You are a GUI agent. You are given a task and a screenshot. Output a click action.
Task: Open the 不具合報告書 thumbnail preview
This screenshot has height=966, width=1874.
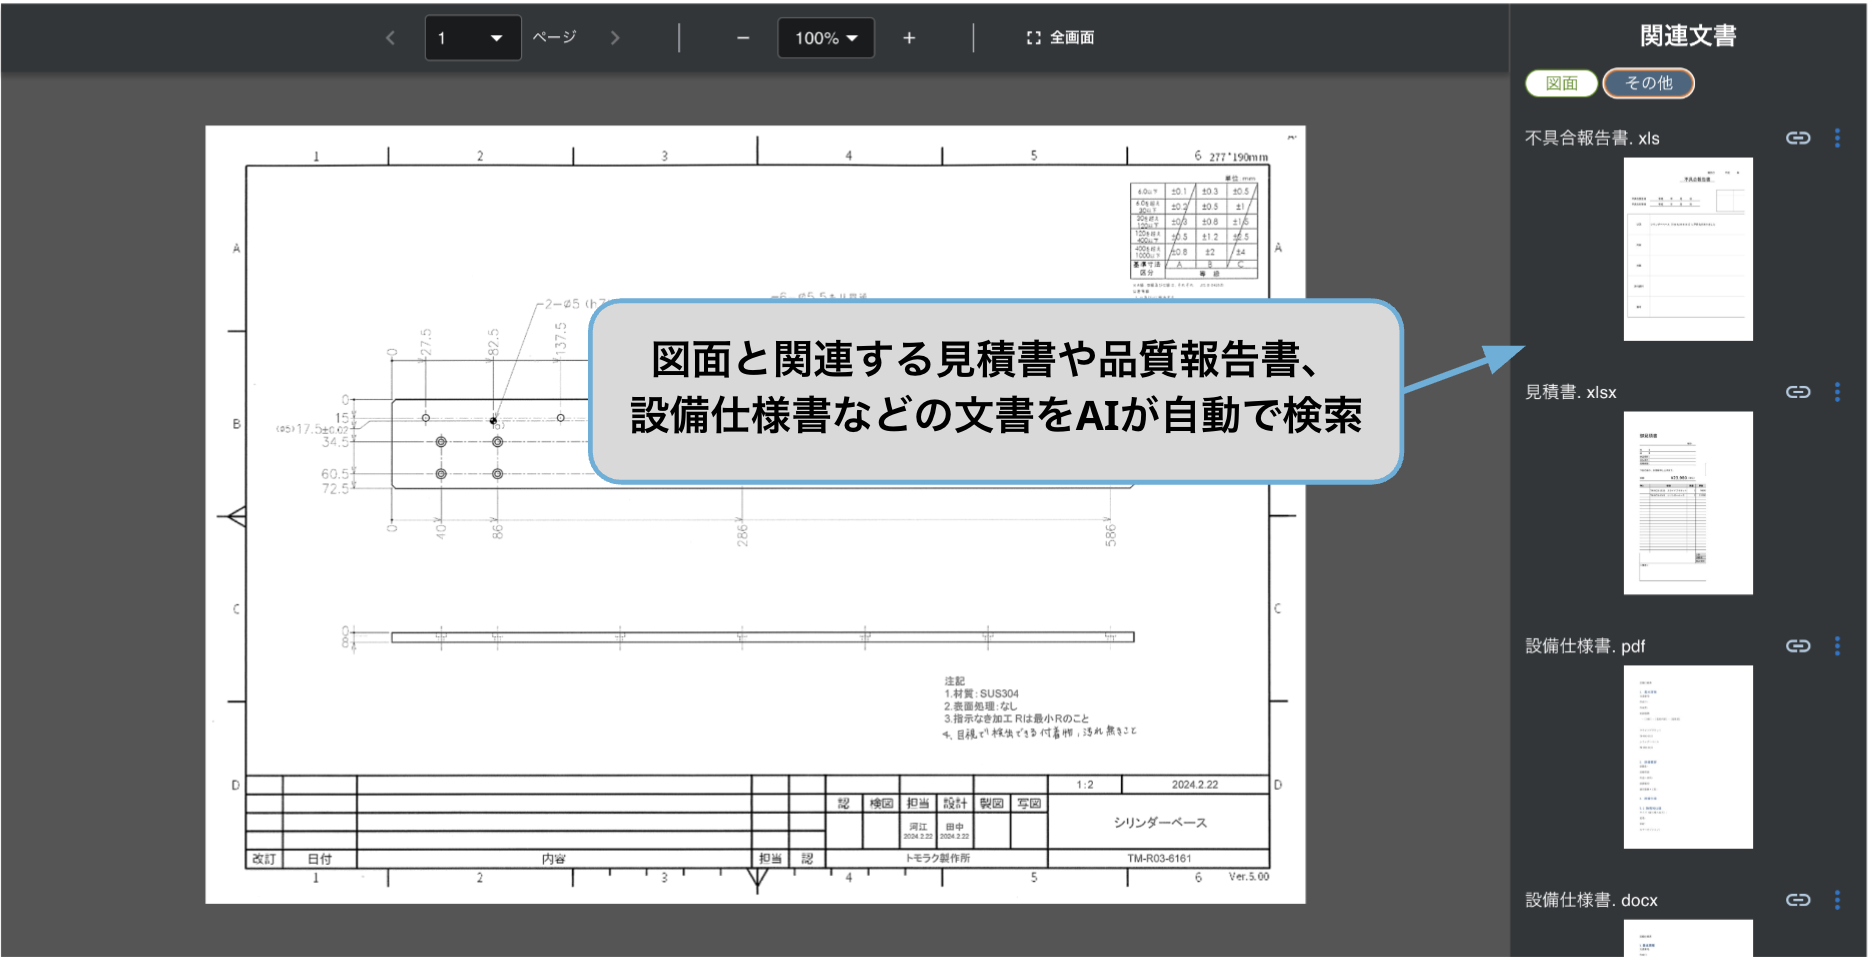click(x=1688, y=249)
